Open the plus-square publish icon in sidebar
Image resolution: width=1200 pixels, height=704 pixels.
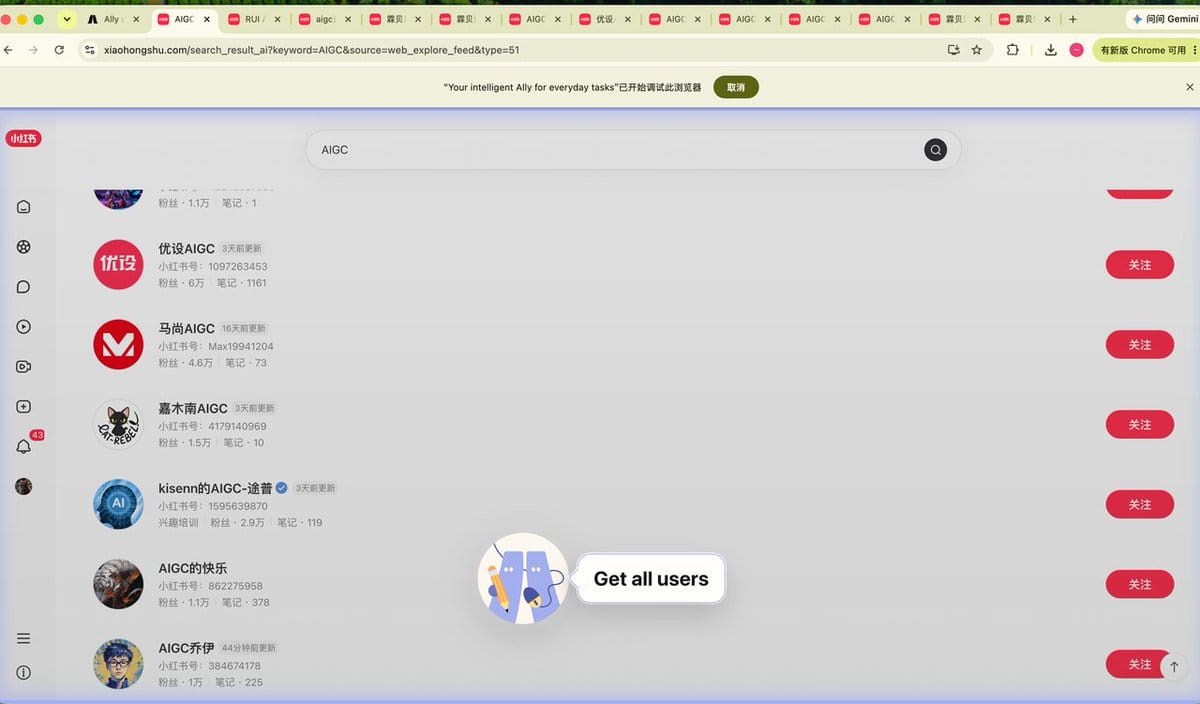(x=24, y=407)
